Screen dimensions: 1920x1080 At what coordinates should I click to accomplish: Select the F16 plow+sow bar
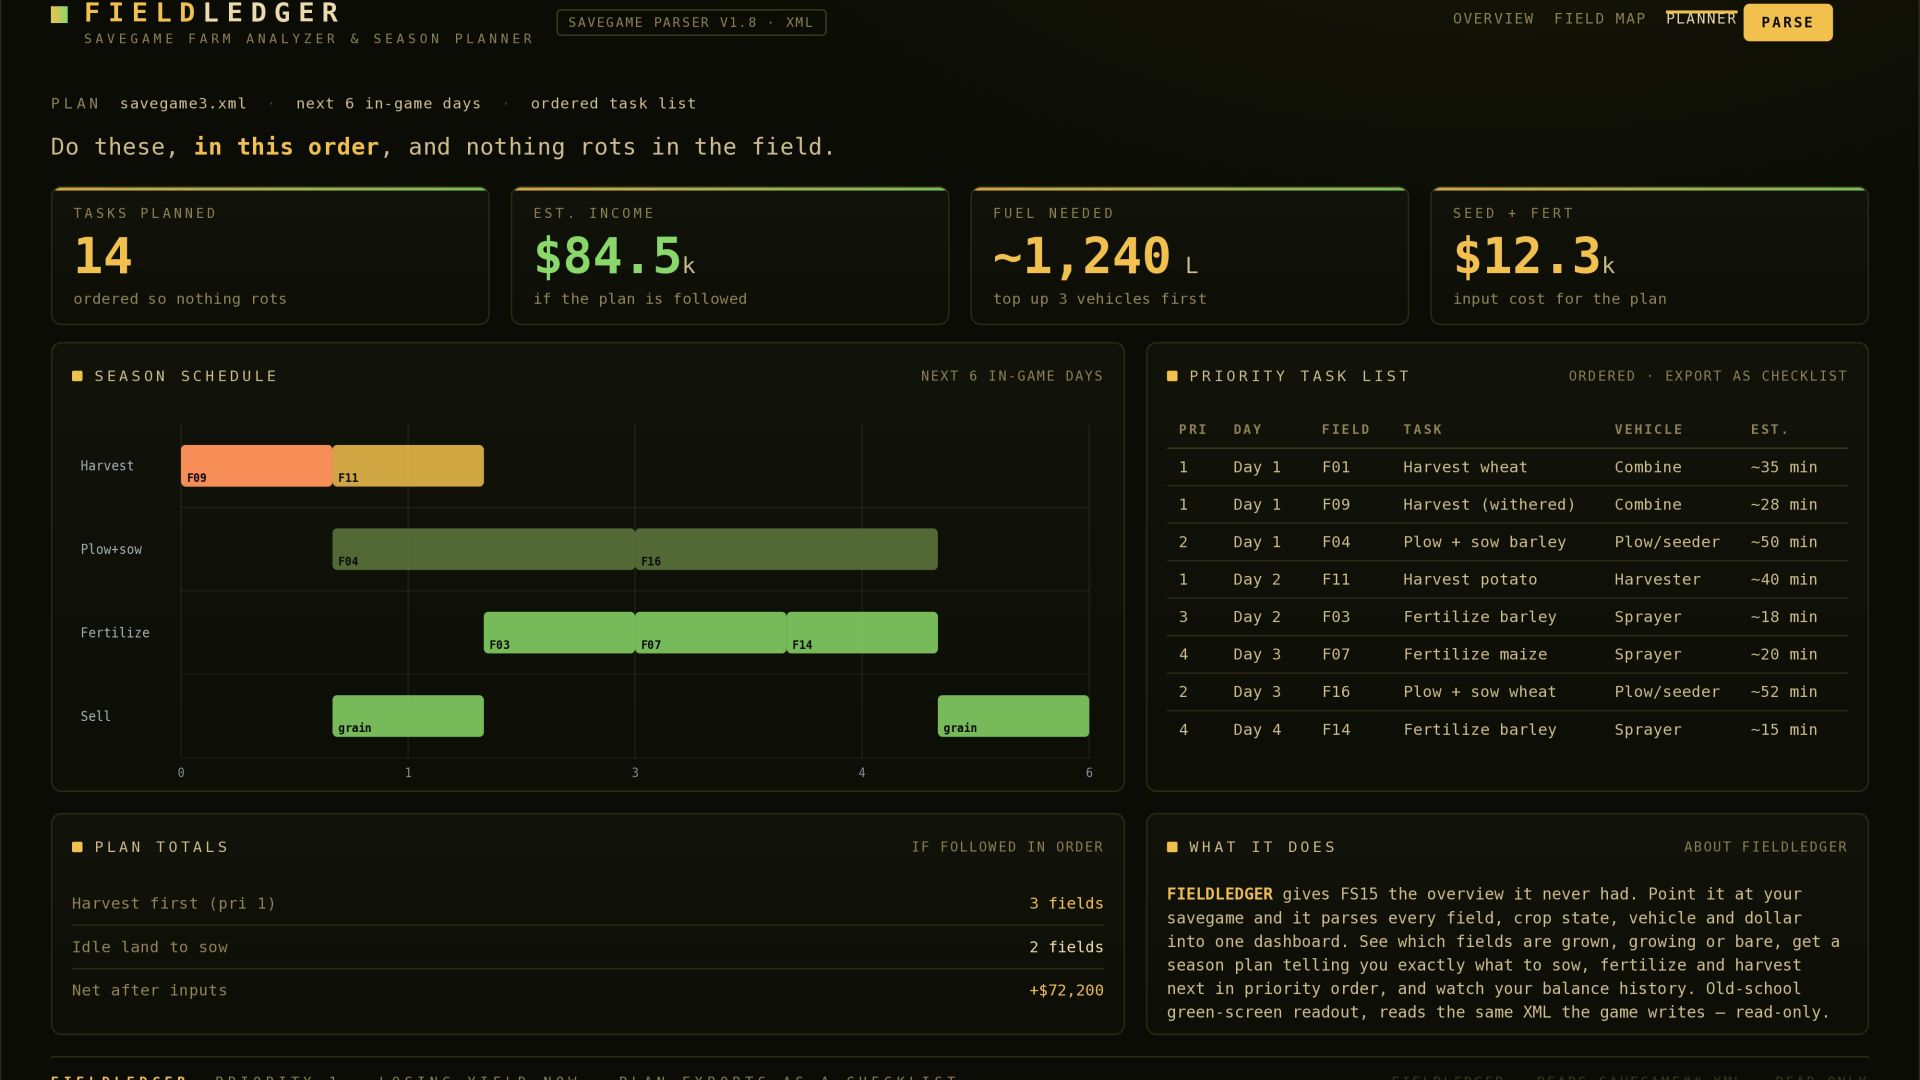coord(786,549)
